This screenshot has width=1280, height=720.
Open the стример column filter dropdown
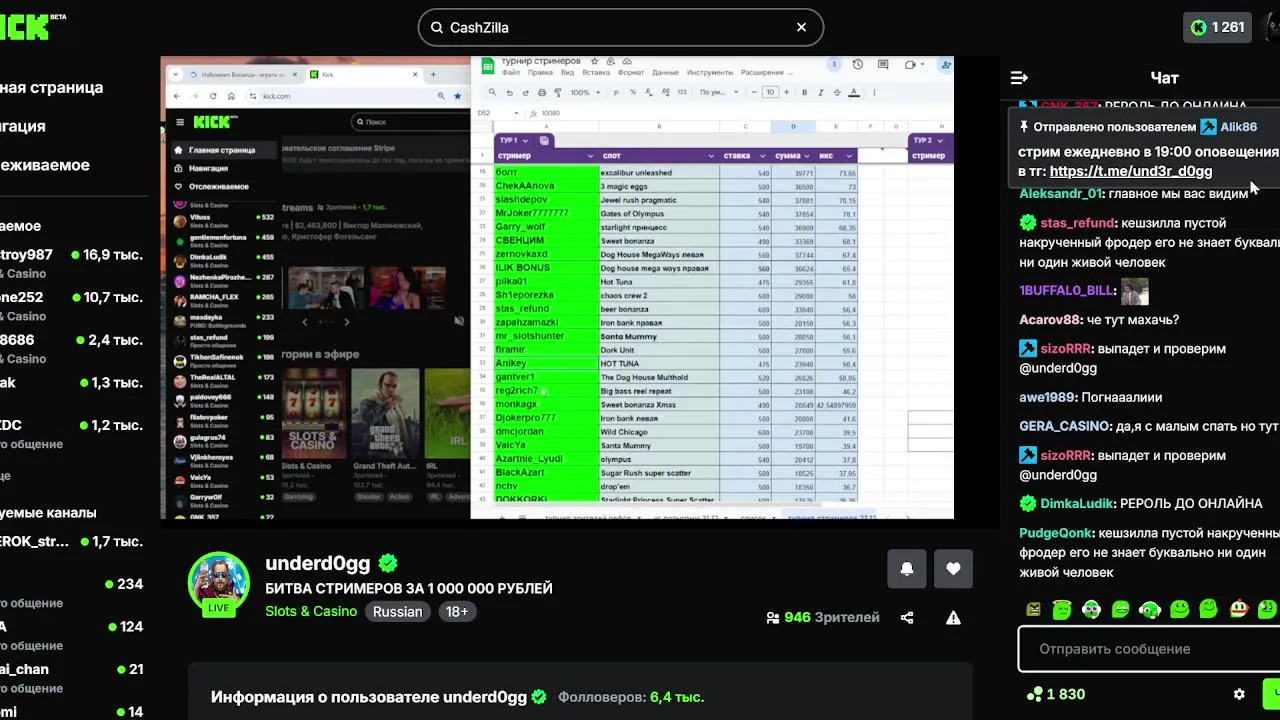point(591,156)
